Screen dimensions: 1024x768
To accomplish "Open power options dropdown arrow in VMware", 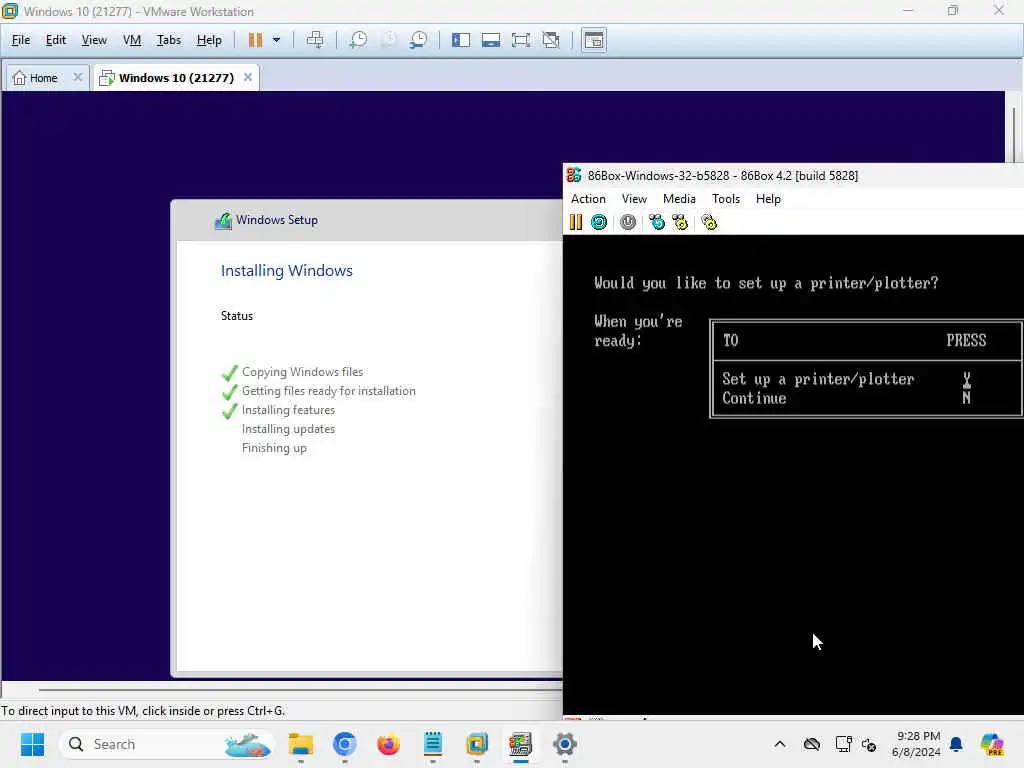I will click(x=276, y=40).
